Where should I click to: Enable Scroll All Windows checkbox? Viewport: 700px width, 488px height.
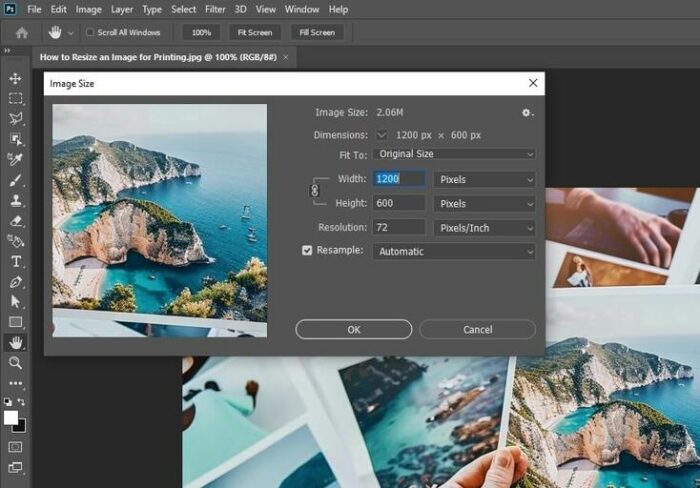[90, 32]
